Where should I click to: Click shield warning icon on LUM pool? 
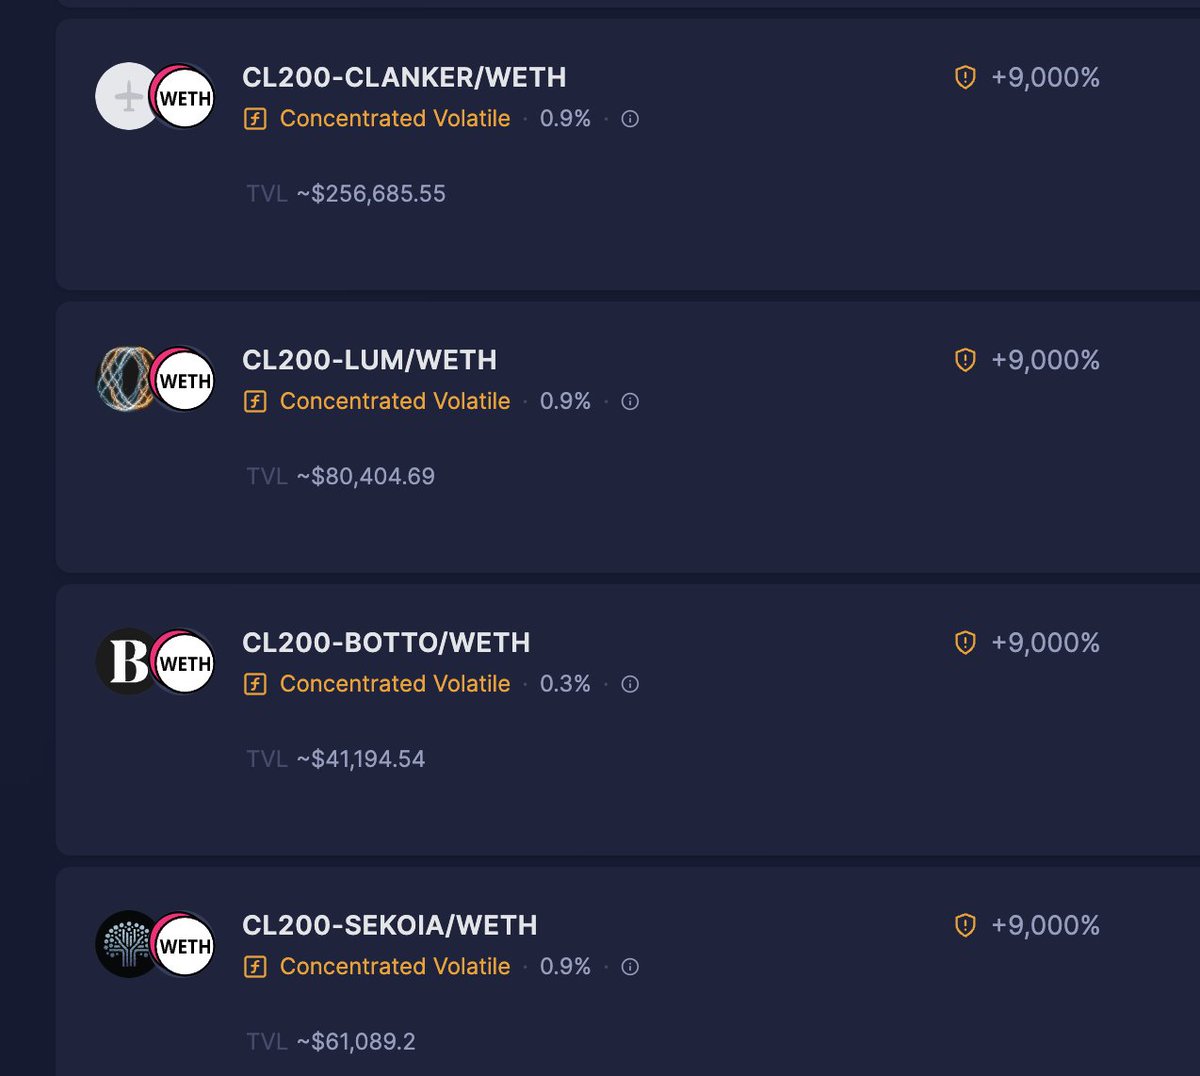965,360
